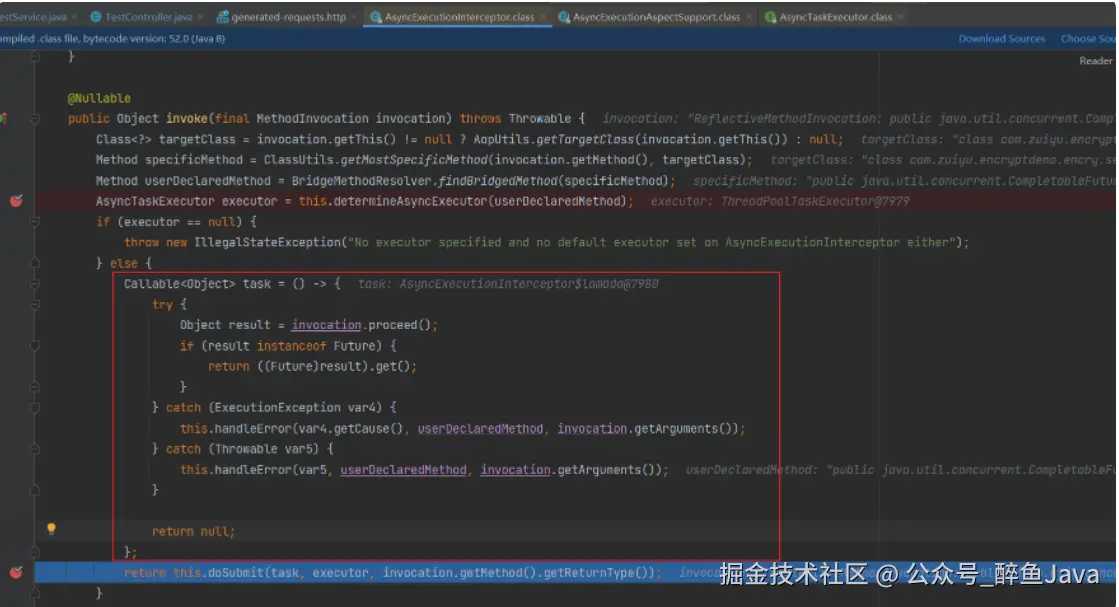Select the AsyncExecutionInterceptor.class tab
This screenshot has width=1119, height=607.
tap(459, 16)
